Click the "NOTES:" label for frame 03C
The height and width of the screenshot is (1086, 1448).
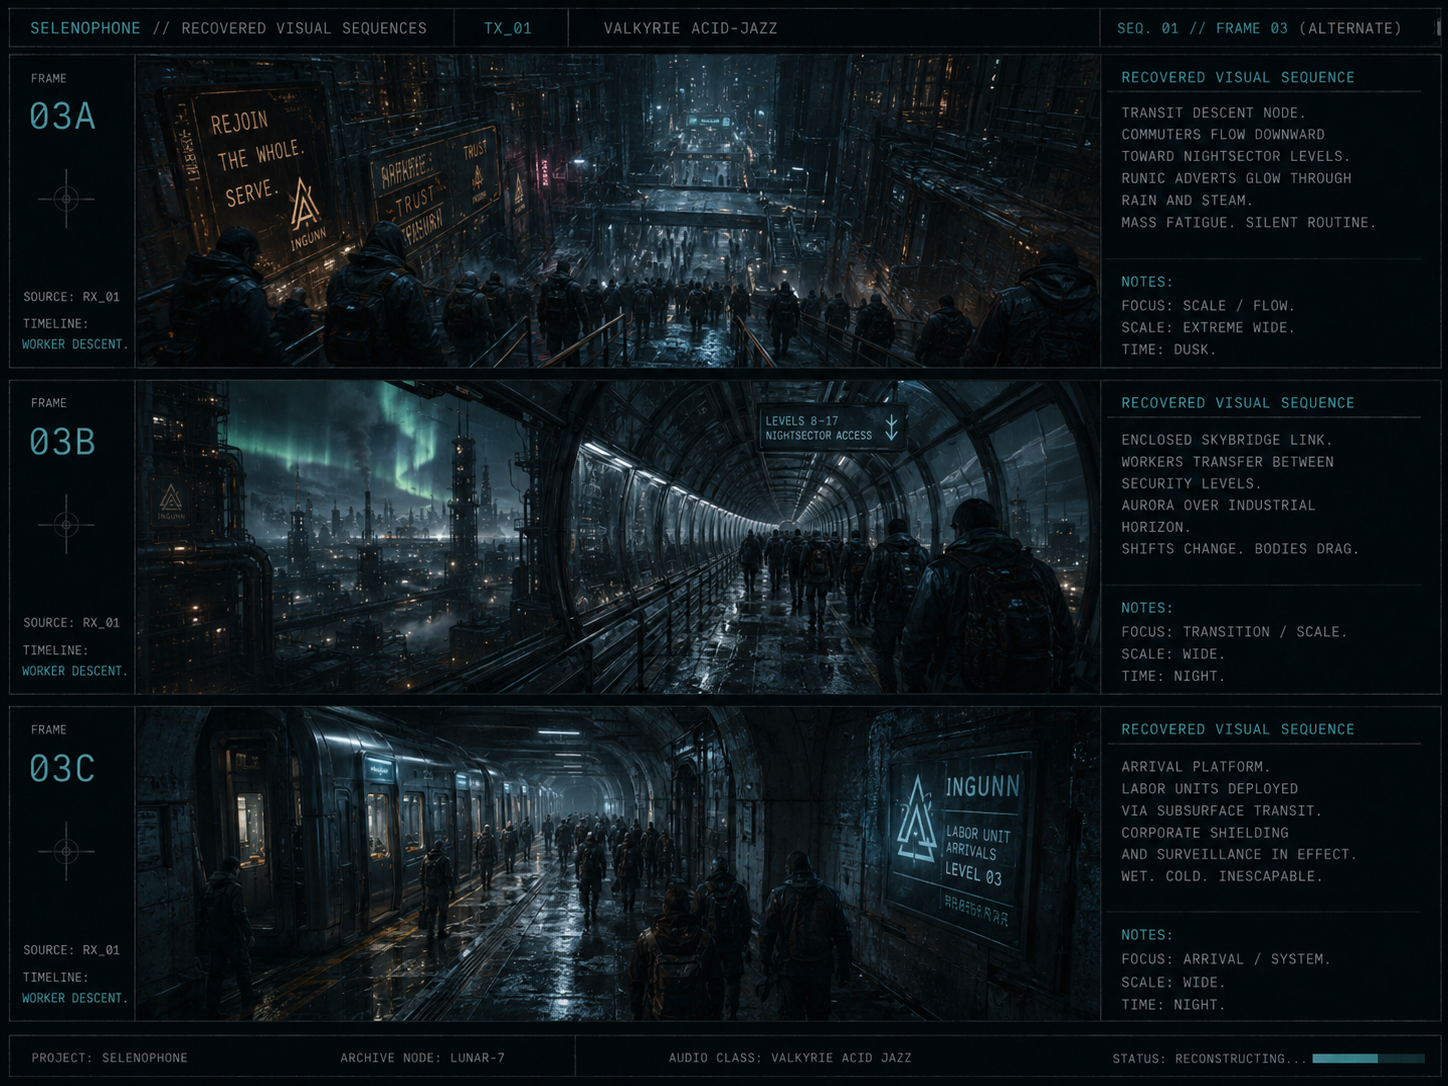(x=1147, y=935)
